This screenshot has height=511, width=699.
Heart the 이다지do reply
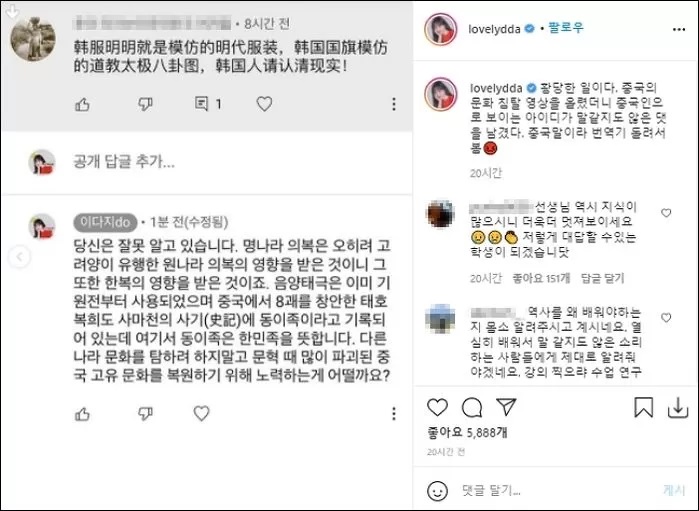point(201,413)
